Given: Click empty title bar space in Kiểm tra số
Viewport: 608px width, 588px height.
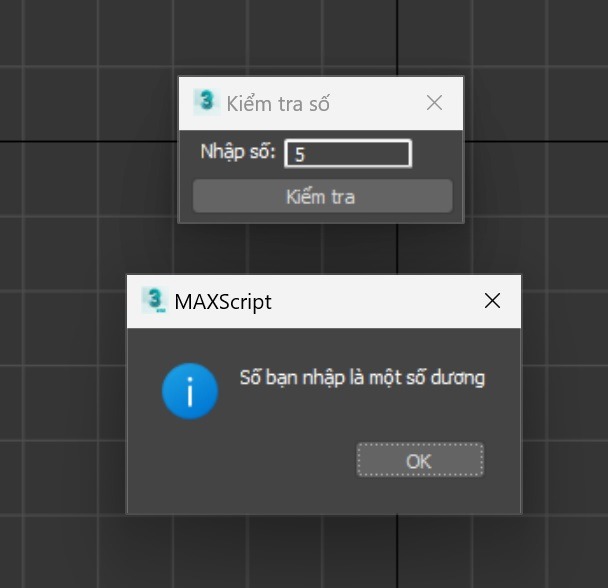Looking at the screenshot, I should 375,103.
